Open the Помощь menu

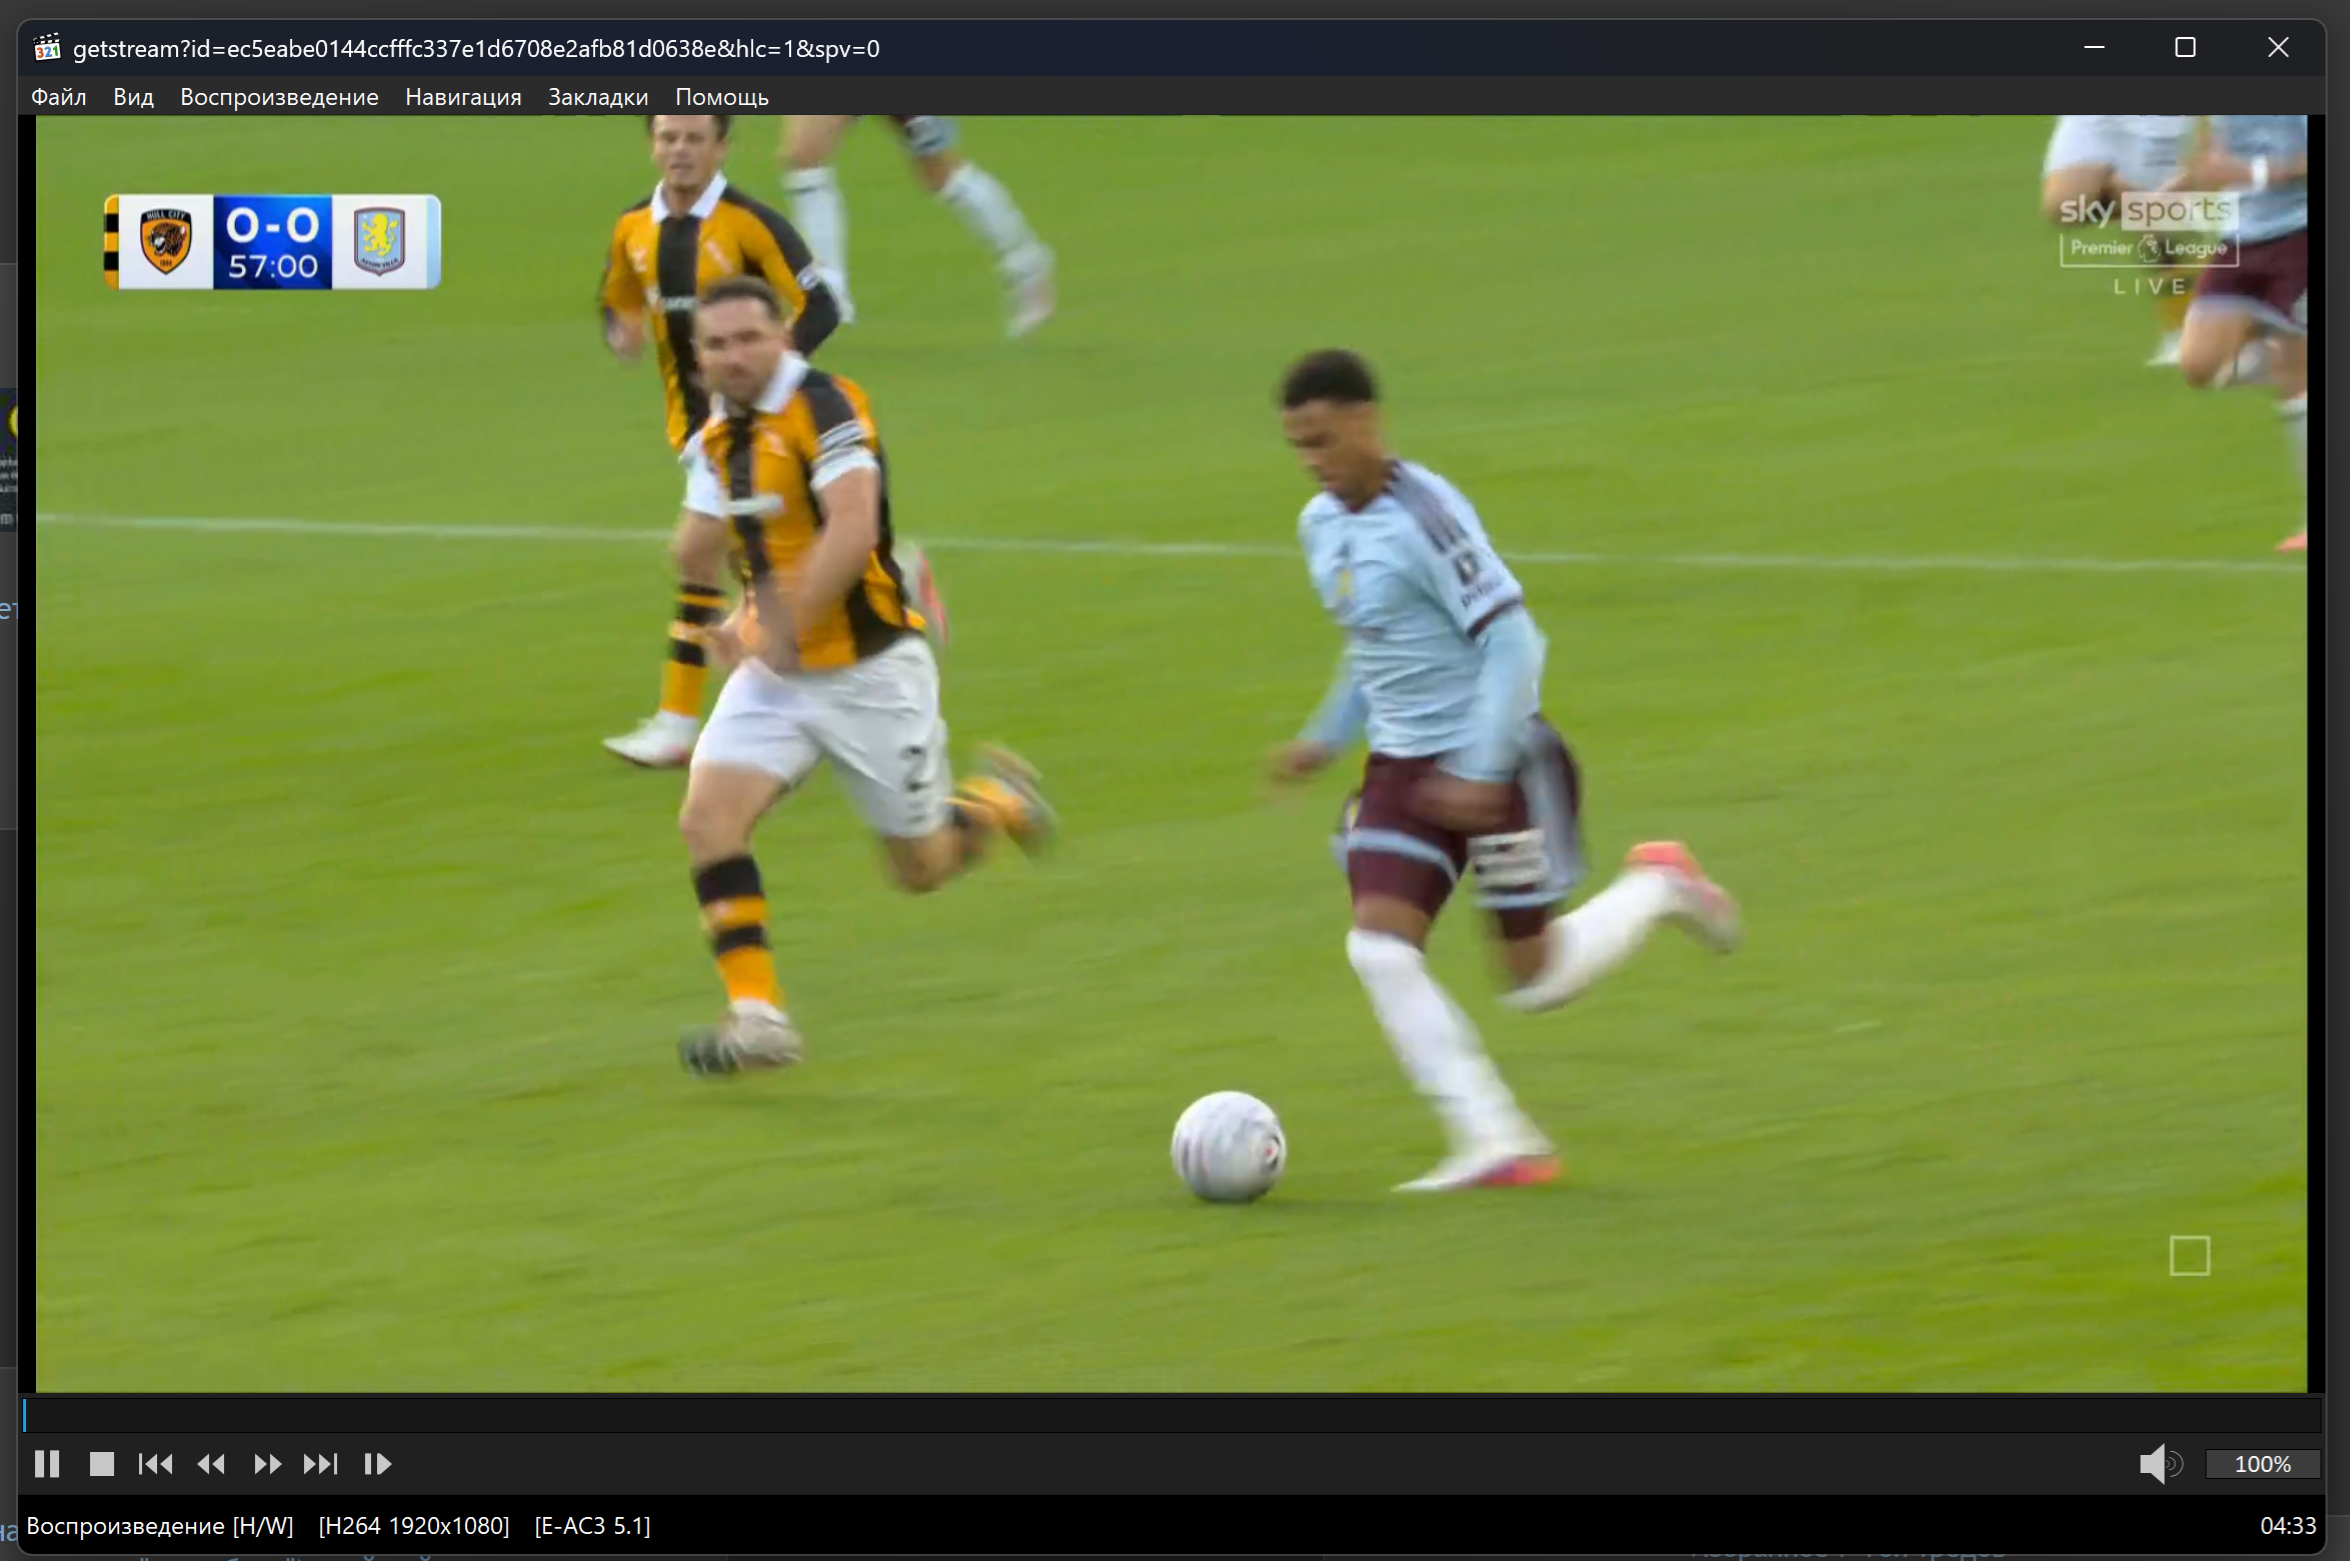[x=722, y=97]
